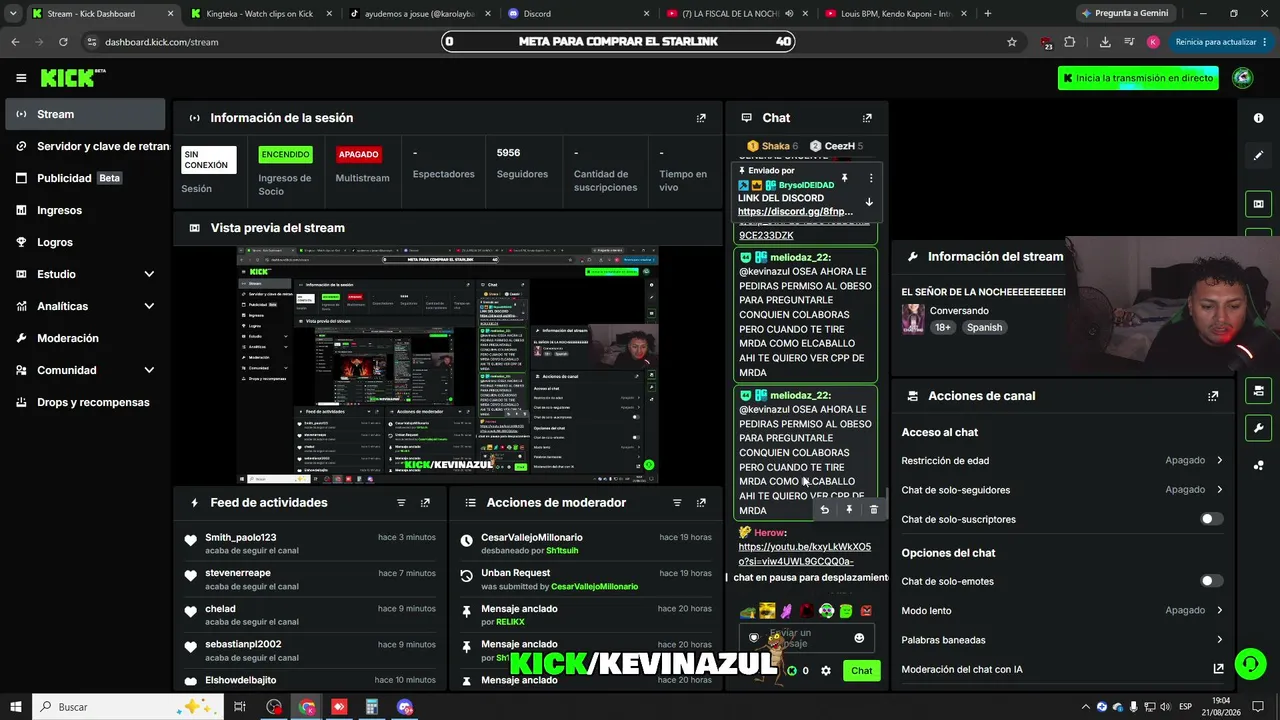Open Task View in Windows taskbar
This screenshot has height=720, width=1280.
(240, 707)
